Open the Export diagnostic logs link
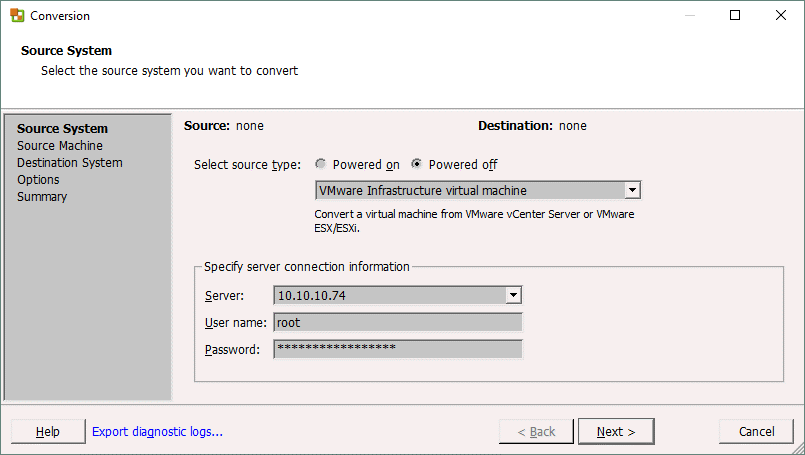This screenshot has height=455, width=805. click(157, 432)
